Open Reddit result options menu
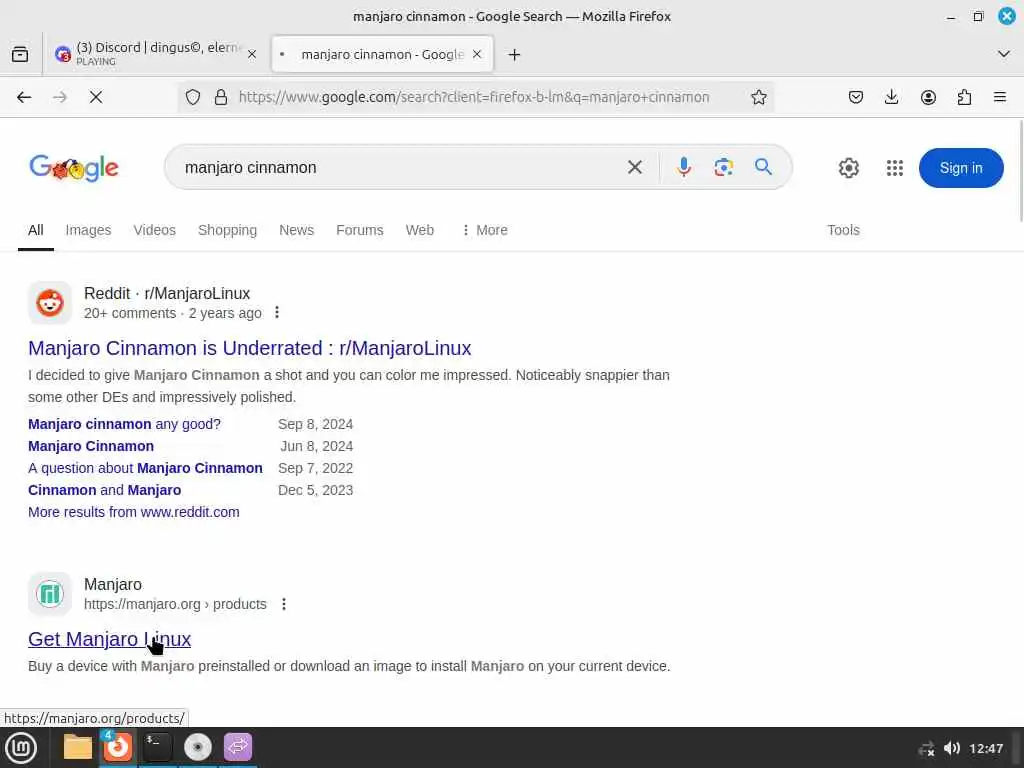Viewport: 1024px width, 768px height. (x=277, y=313)
